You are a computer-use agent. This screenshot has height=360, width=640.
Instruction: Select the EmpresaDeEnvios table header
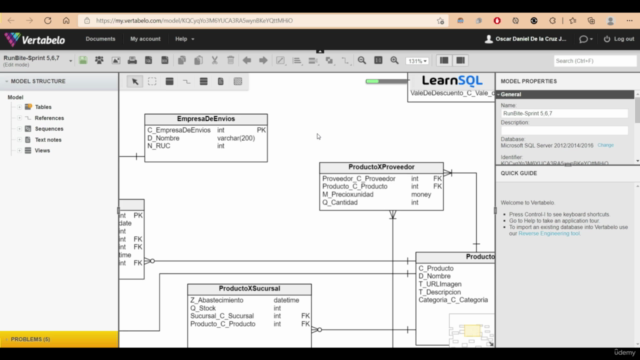pos(206,119)
